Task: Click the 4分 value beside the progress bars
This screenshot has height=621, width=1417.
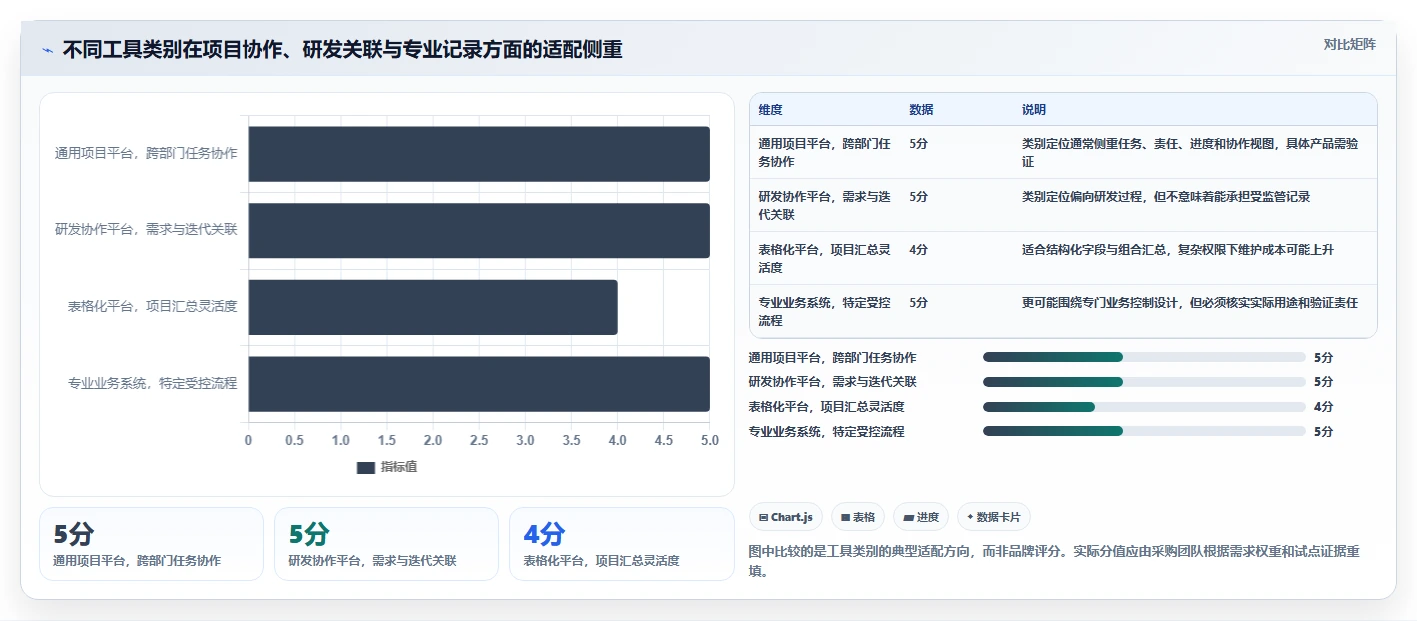Action: (x=1323, y=407)
